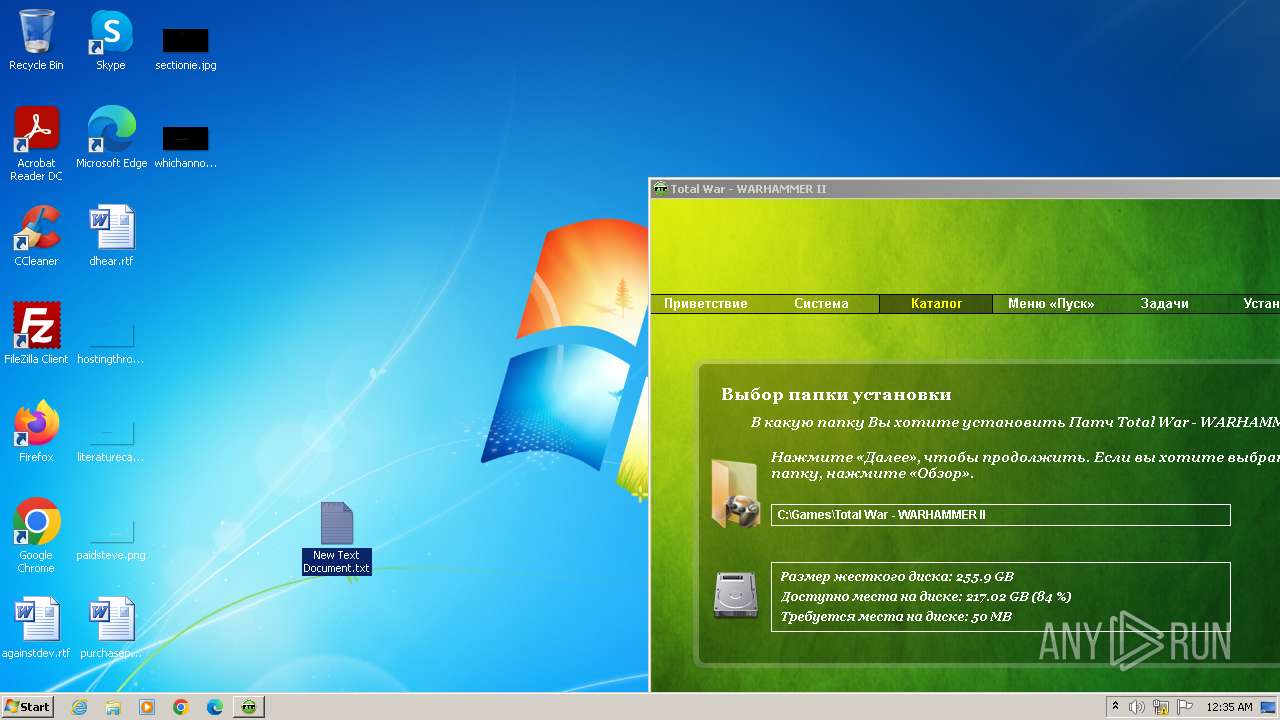This screenshot has height=720, width=1280.
Task: Click the taskbar clock showing 12:35 AM
Action: (1229, 707)
